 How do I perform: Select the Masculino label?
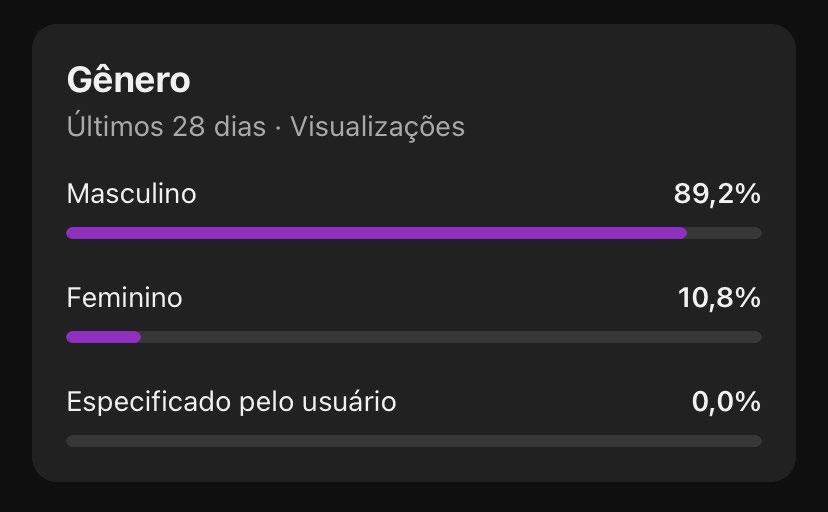tap(131, 193)
